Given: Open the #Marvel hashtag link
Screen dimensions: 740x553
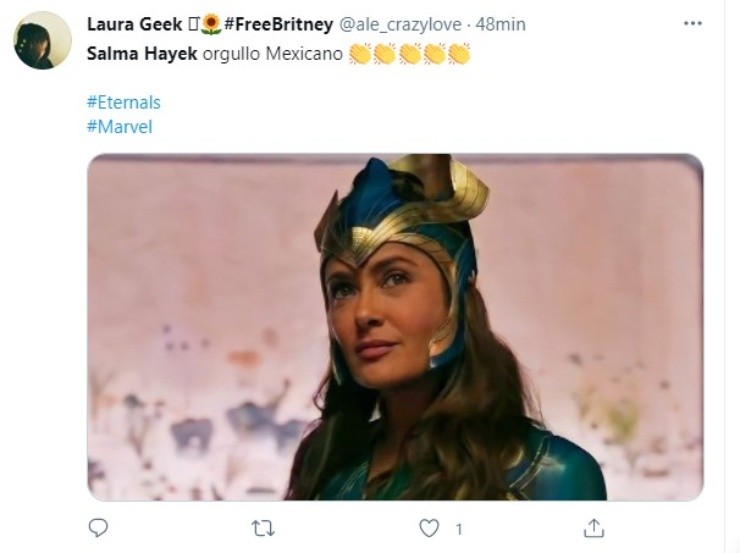Looking at the screenshot, I should click(x=119, y=127).
